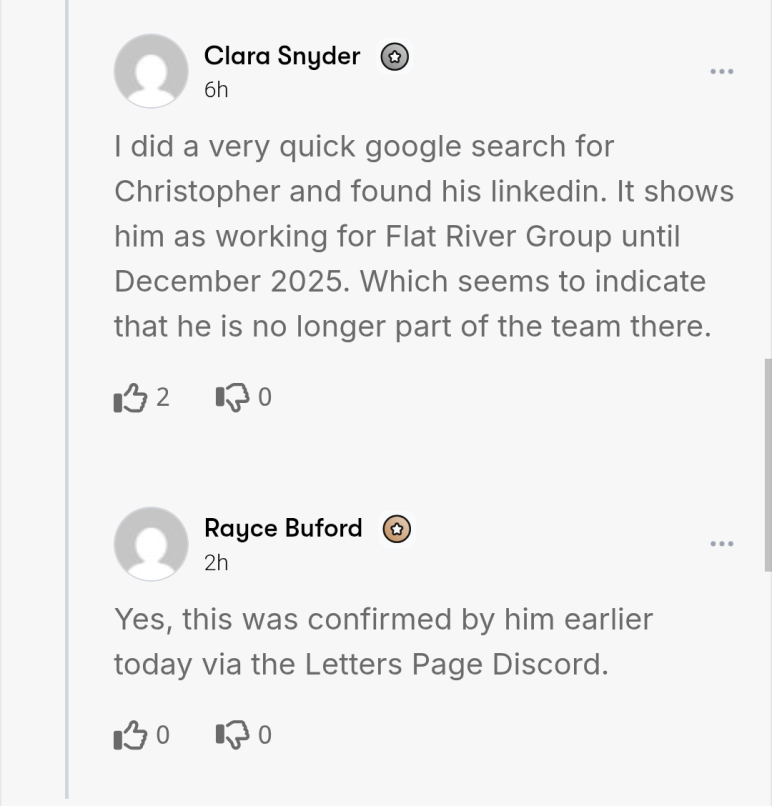This screenshot has width=772, height=806.
Task: Open more options for Clara Snyder's comment
Action: coord(722,71)
